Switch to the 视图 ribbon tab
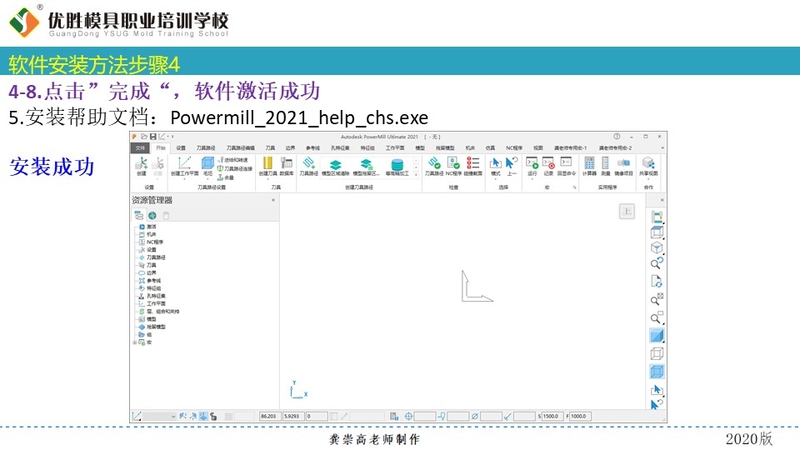800x450 pixels. tap(538, 148)
